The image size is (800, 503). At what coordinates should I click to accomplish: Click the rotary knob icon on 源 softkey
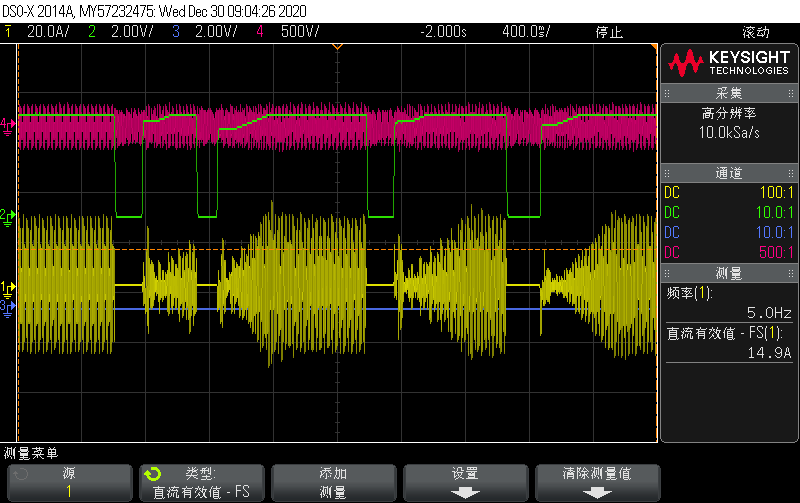20,475
